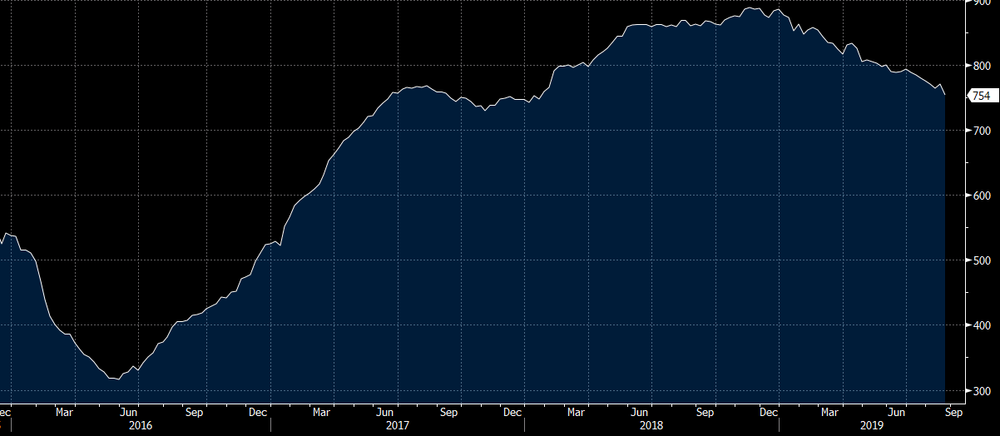Click the Sep label in the 2018 span
Screen dimensions: 1000x436
pyautogui.click(x=705, y=412)
